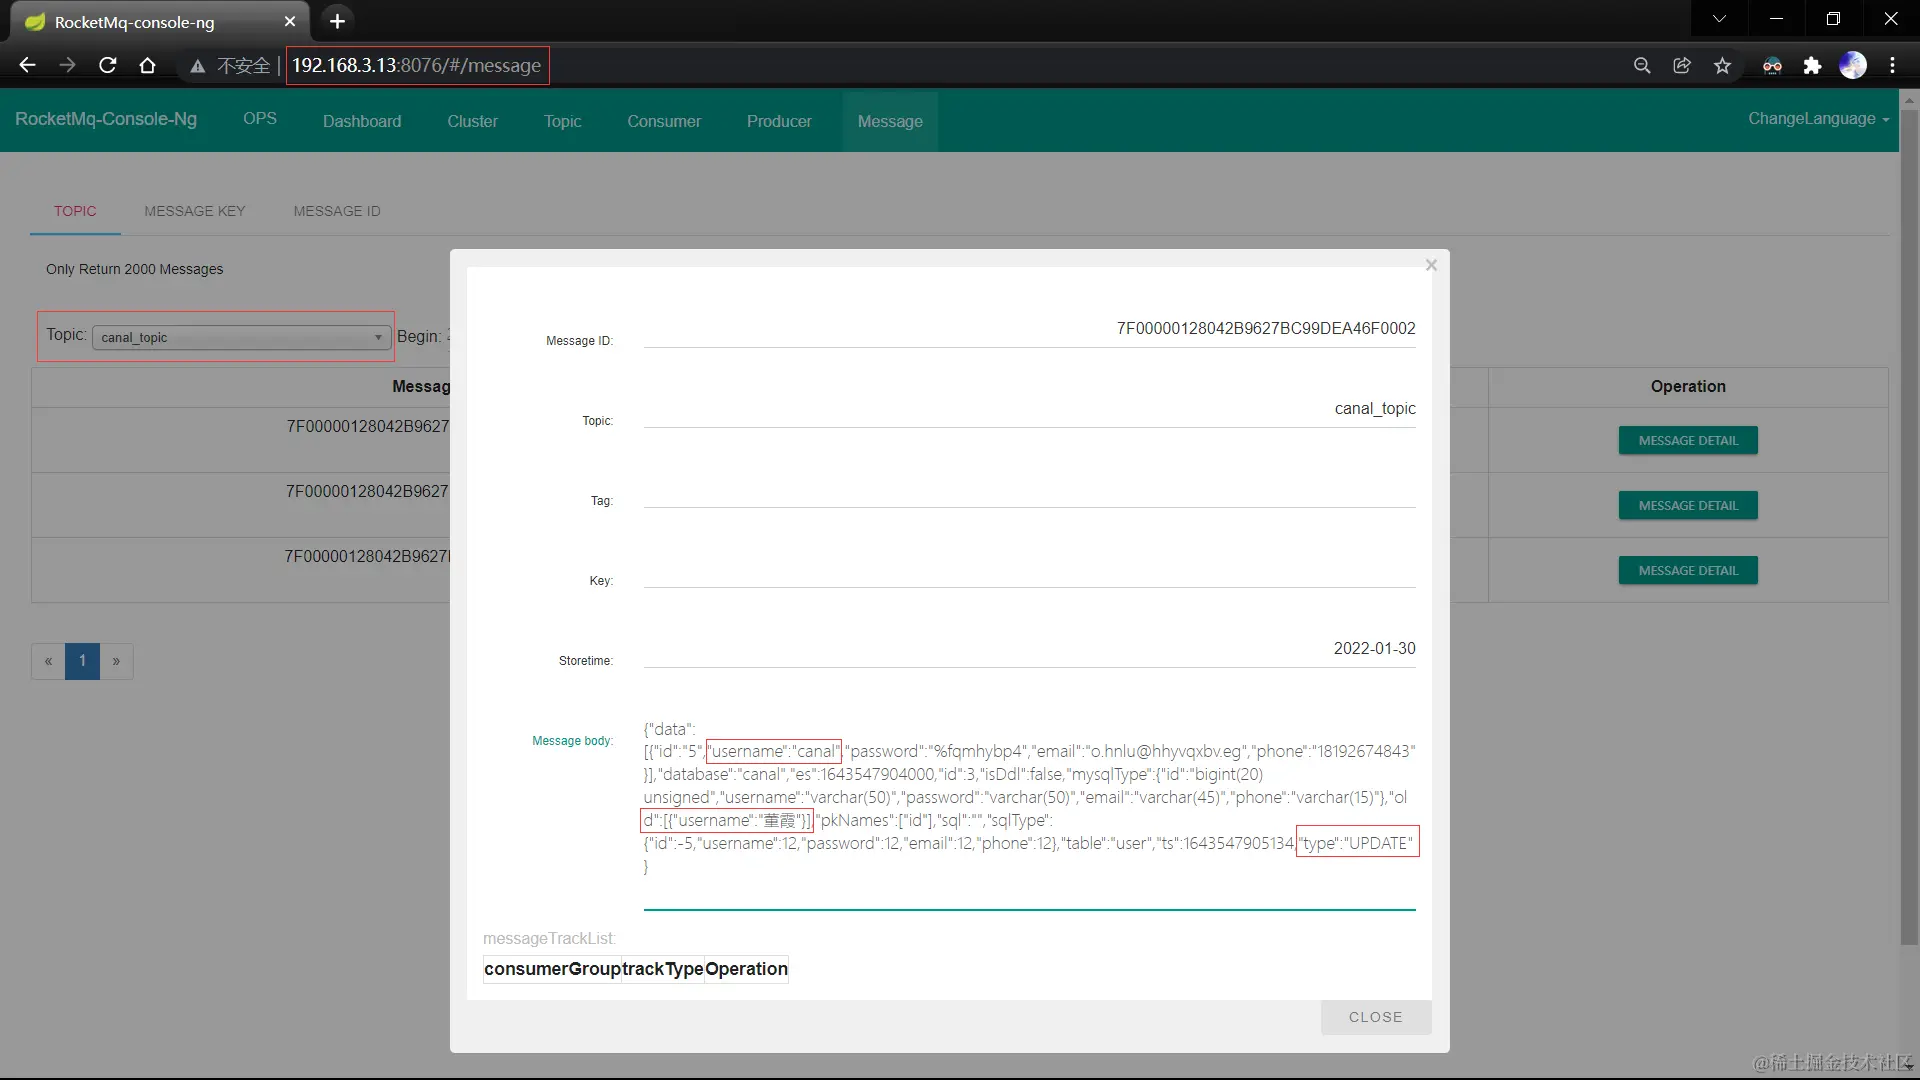Open the ChangeLanguage dropdown

[x=1818, y=119]
